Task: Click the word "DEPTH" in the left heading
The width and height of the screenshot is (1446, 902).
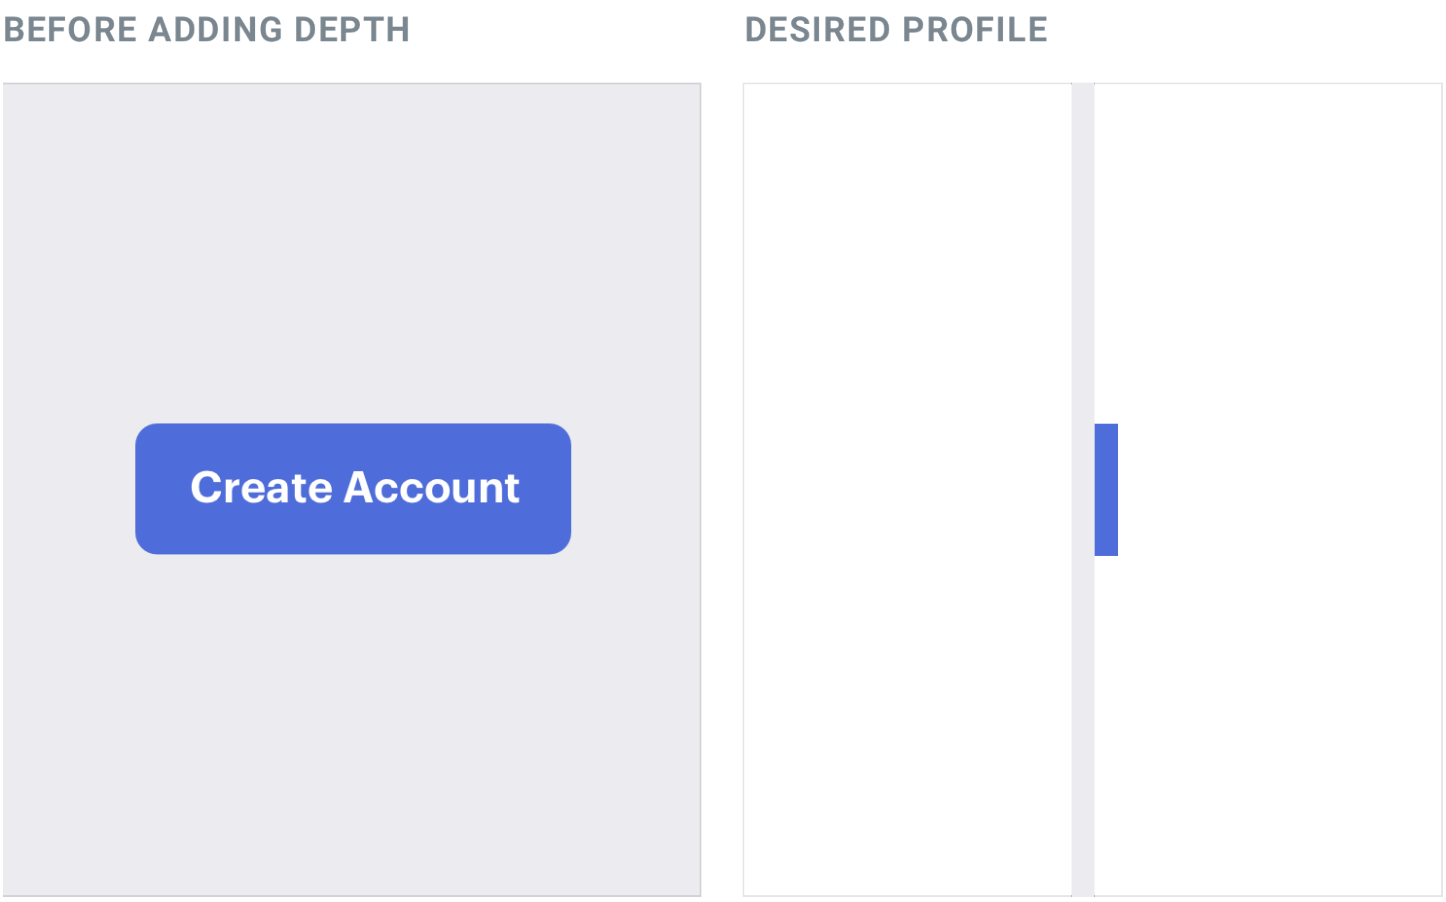Action: click(x=351, y=30)
